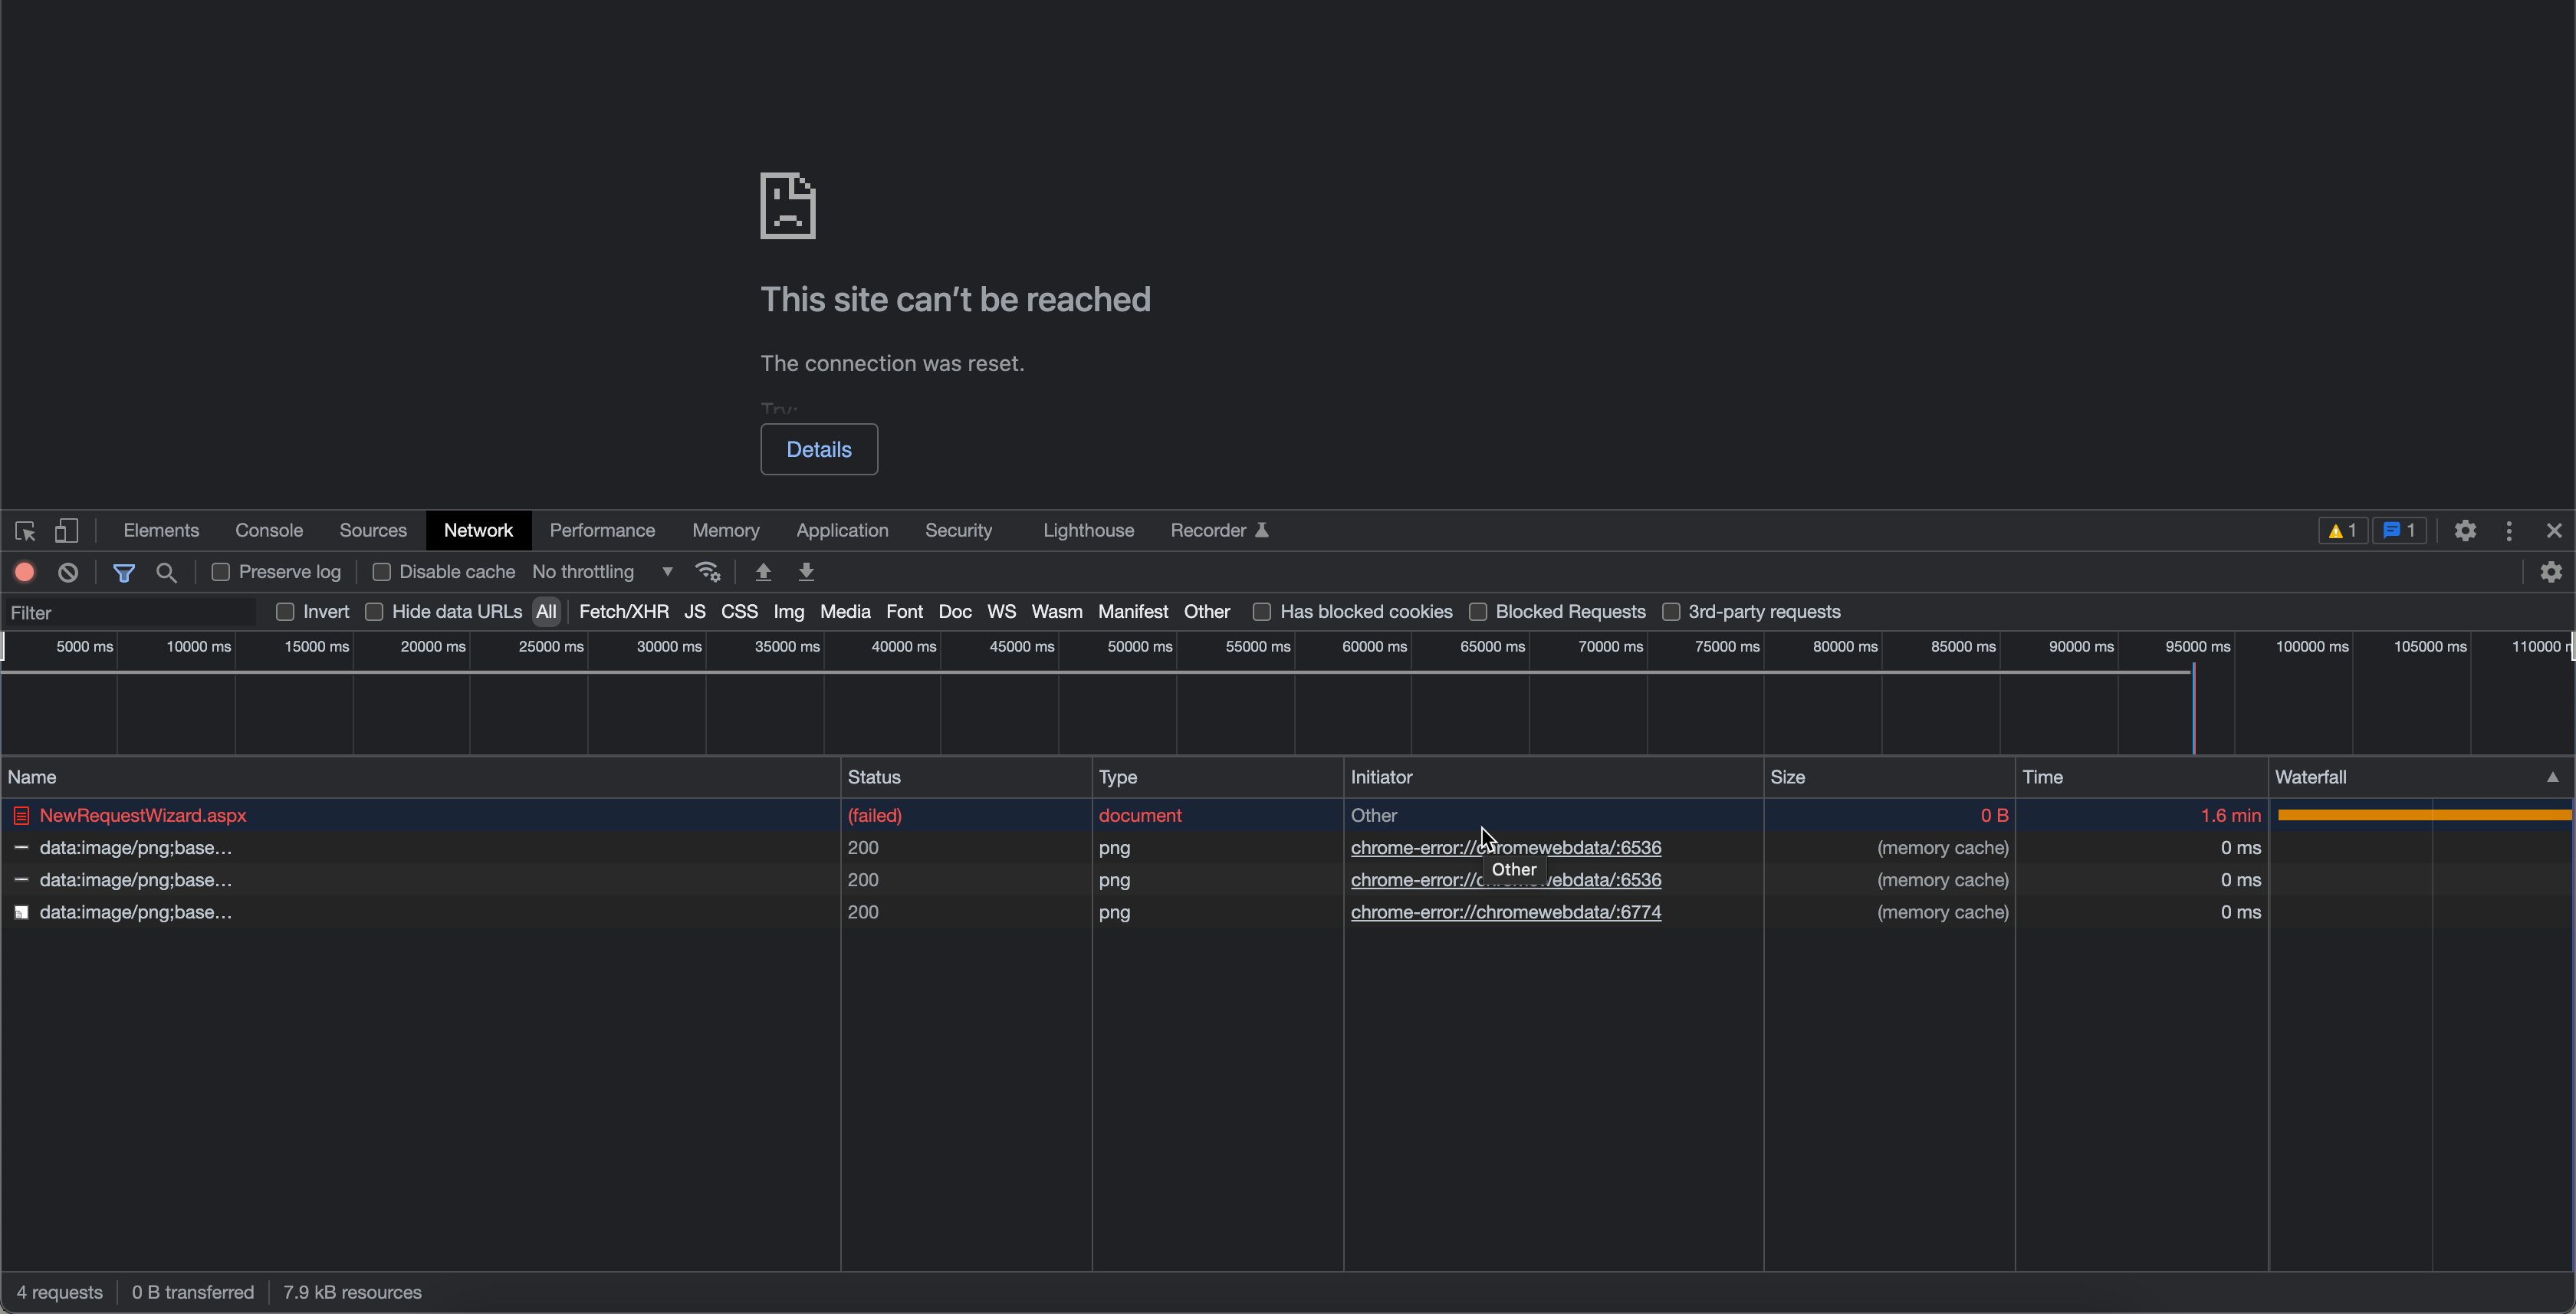Screen dimensions: 2576x1314
Task: Check the Disable cache box
Action: [x=381, y=572]
